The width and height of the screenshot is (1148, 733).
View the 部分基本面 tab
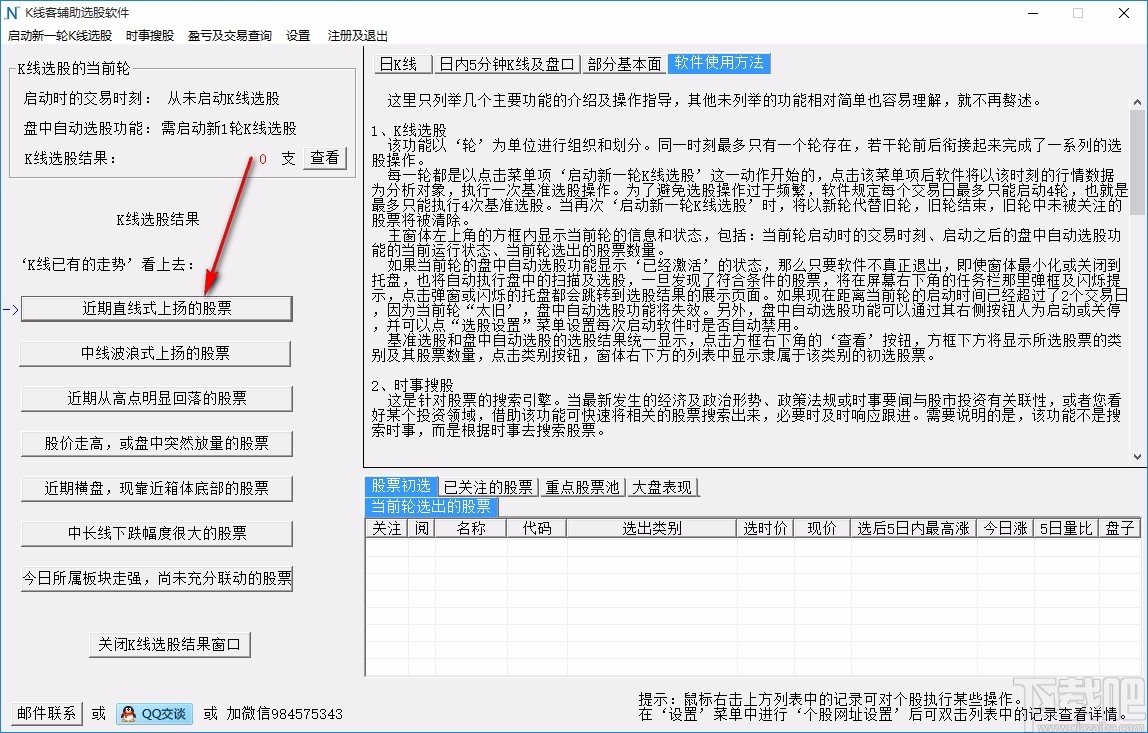coord(625,63)
